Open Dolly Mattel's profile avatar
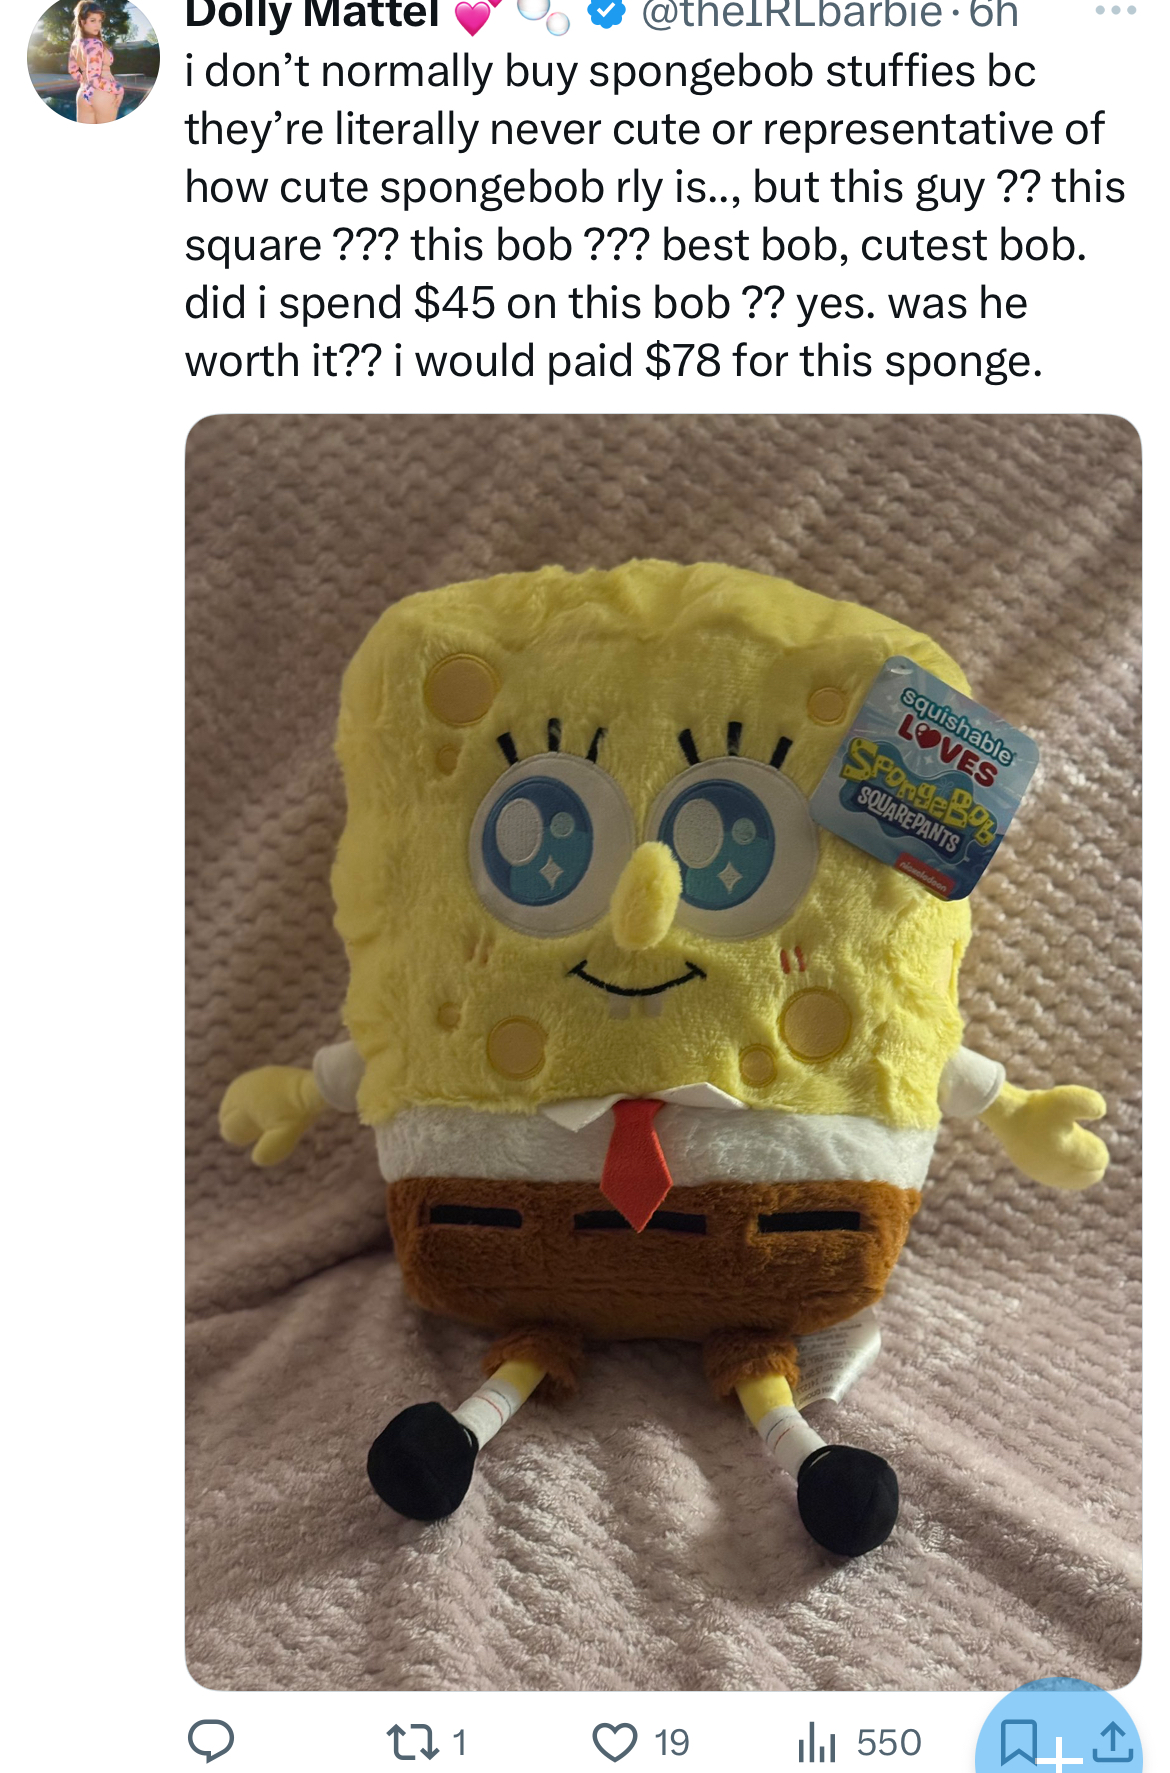Viewport: 1170px width, 1773px height. (x=93, y=59)
